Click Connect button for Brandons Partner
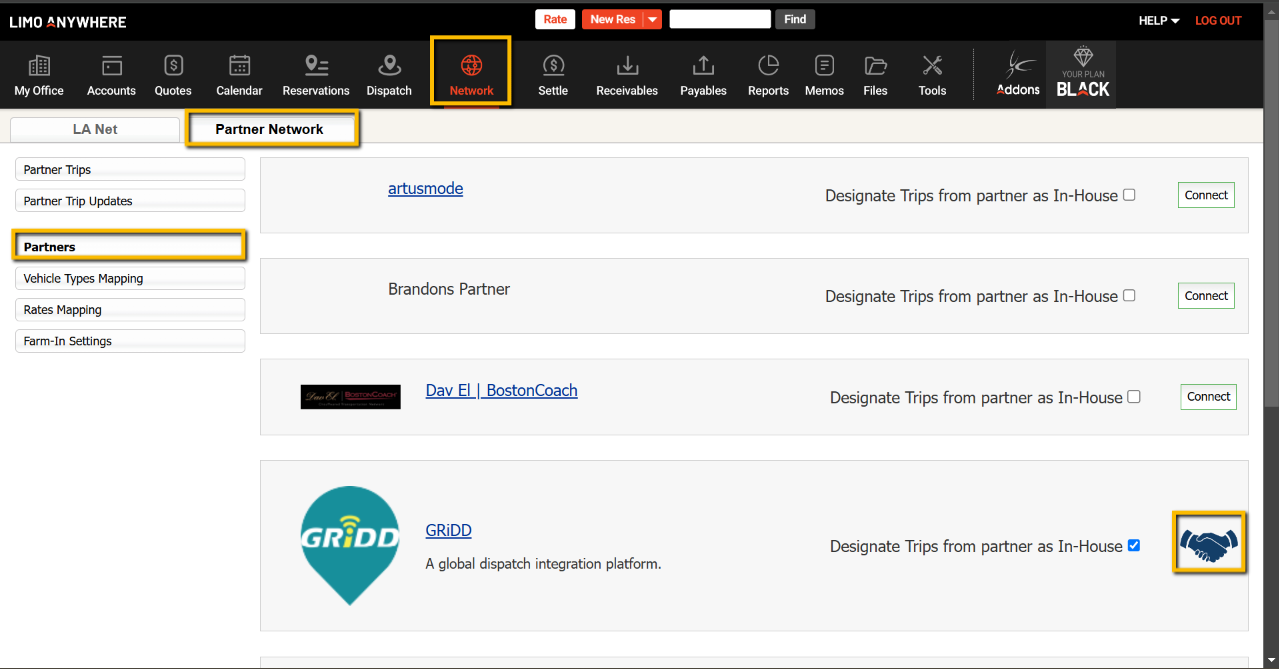The width and height of the screenshot is (1279, 669). [1206, 296]
